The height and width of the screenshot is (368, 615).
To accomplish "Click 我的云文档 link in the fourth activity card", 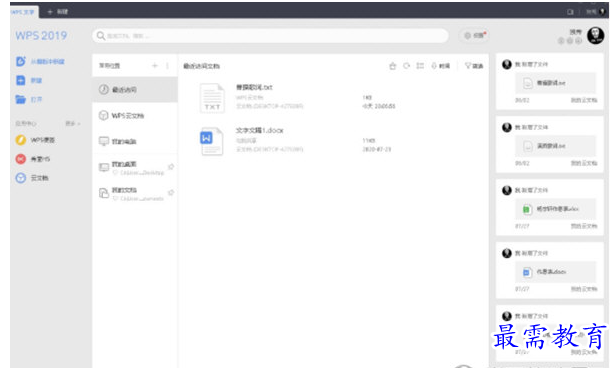I will coord(584,289).
